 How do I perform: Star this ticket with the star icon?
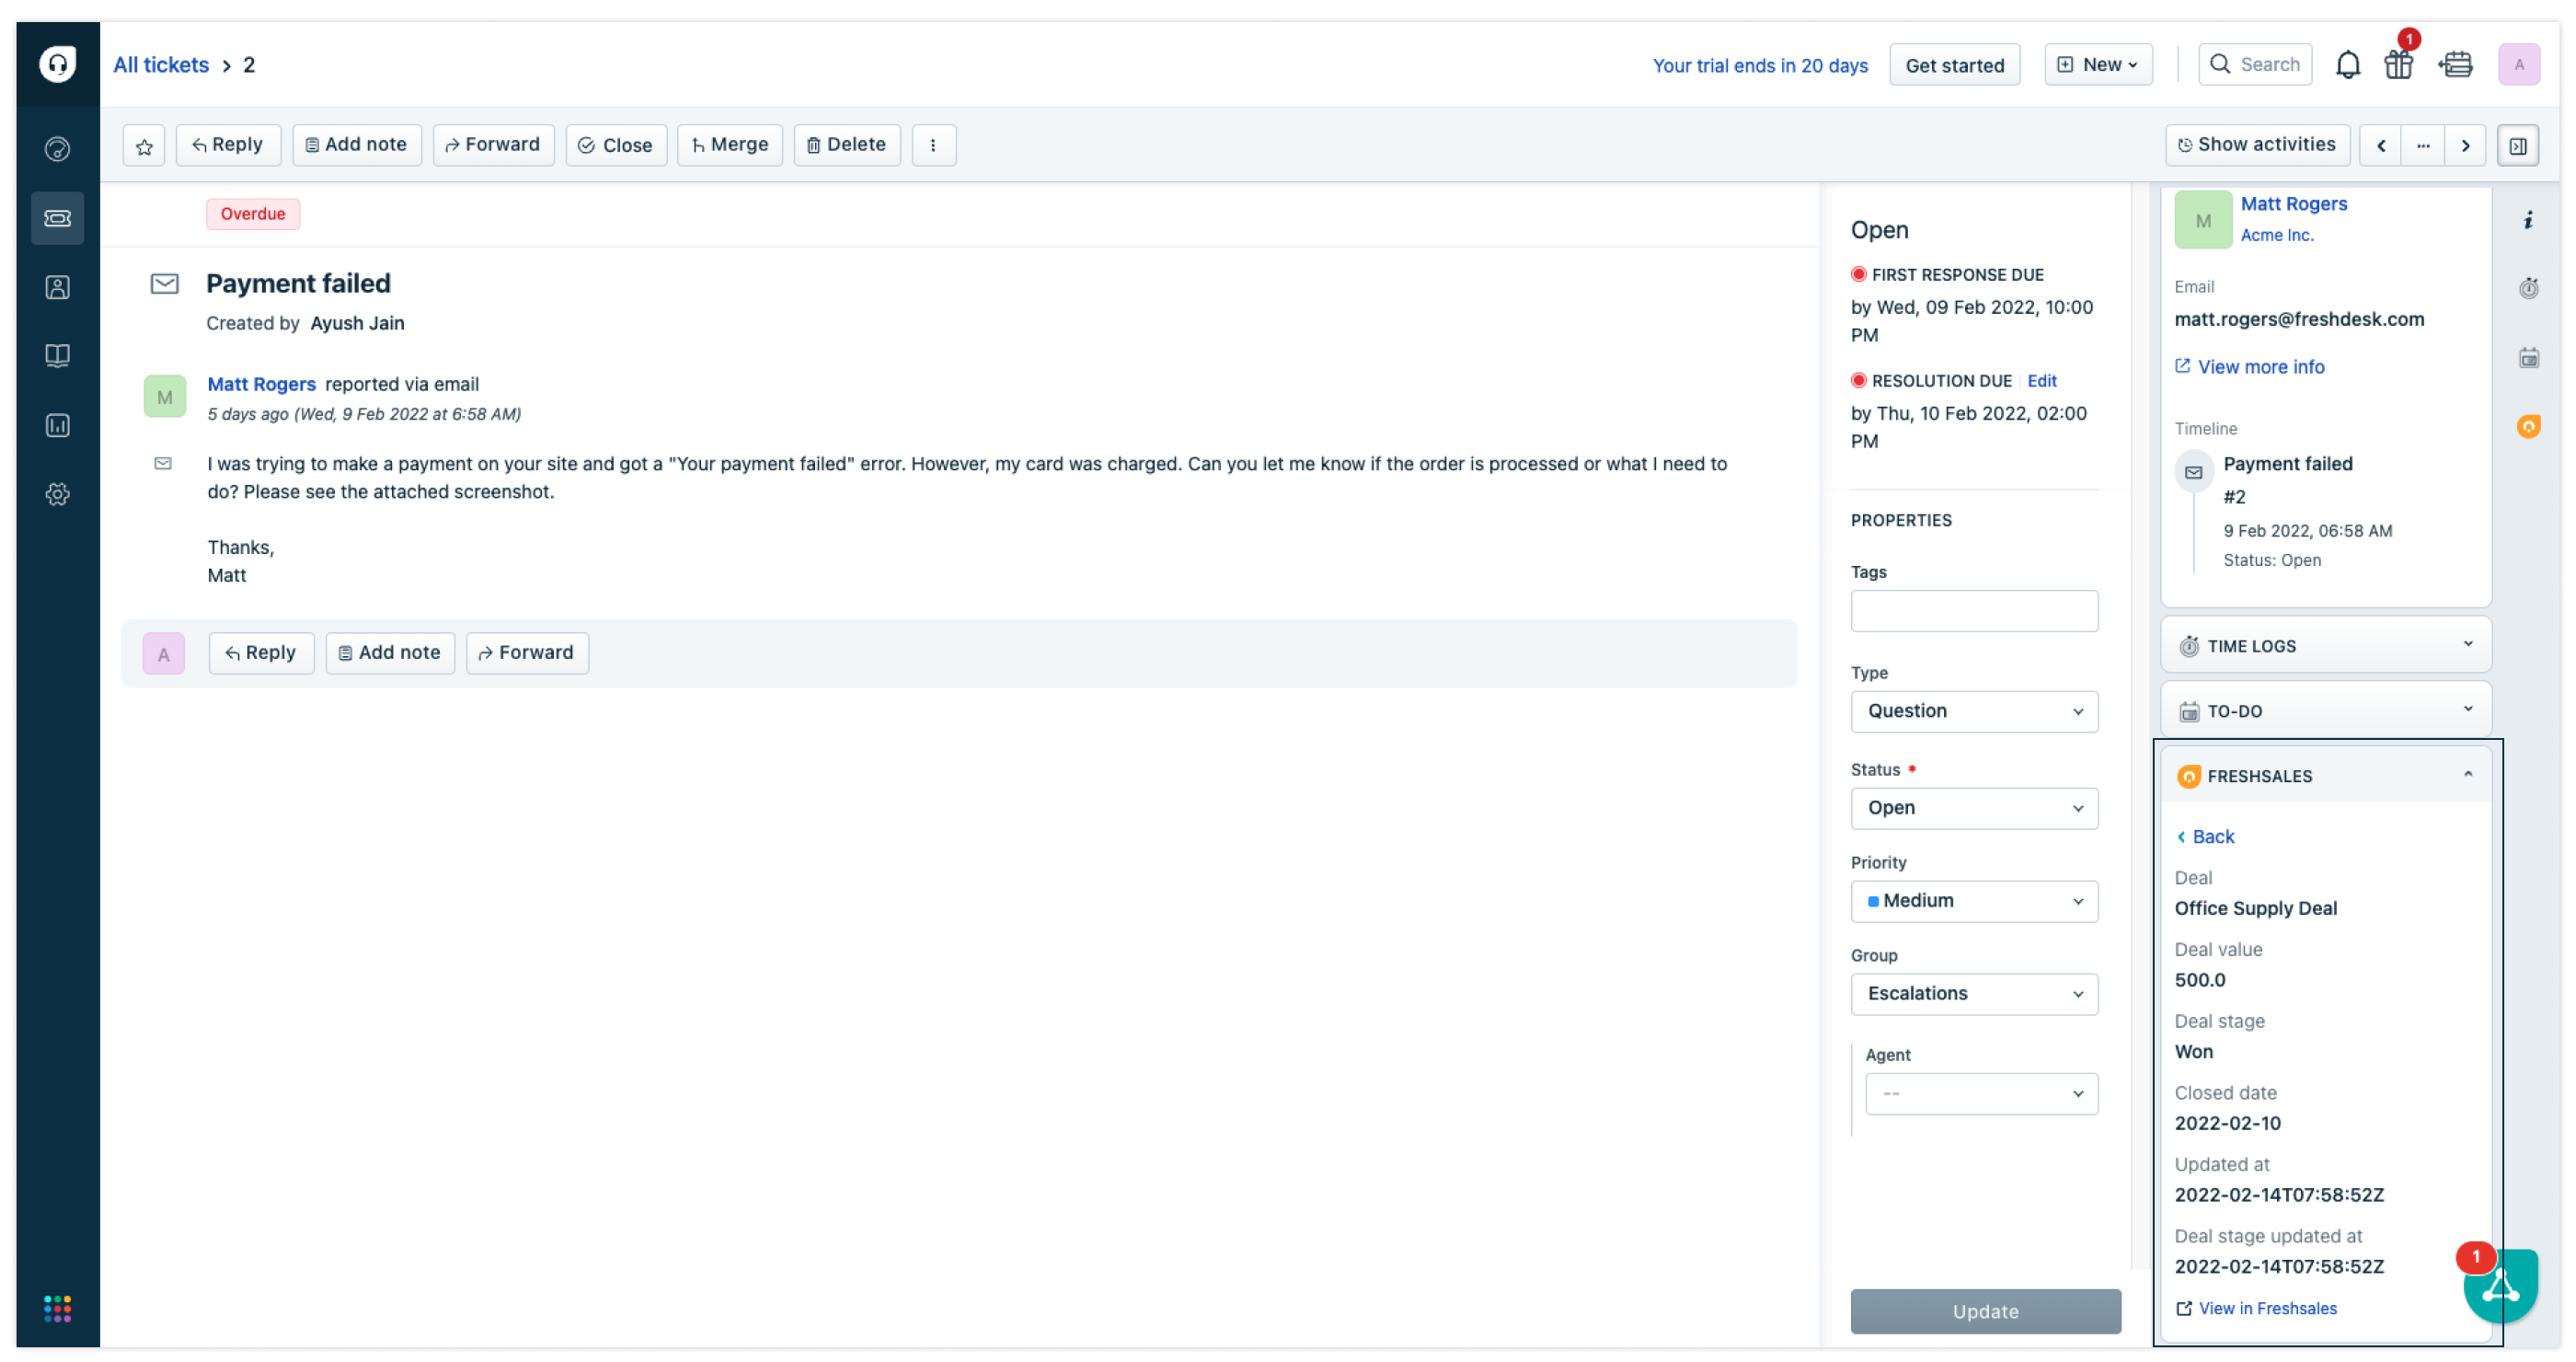[x=144, y=146]
